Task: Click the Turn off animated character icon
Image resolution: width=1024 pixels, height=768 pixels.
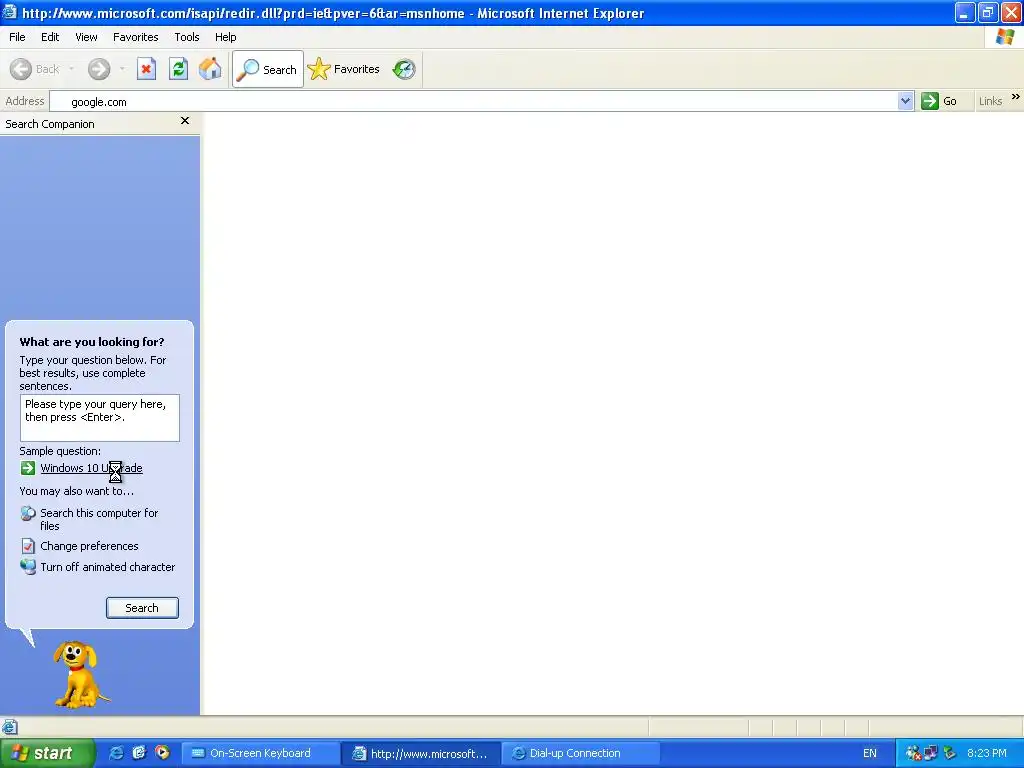Action: pos(27,567)
